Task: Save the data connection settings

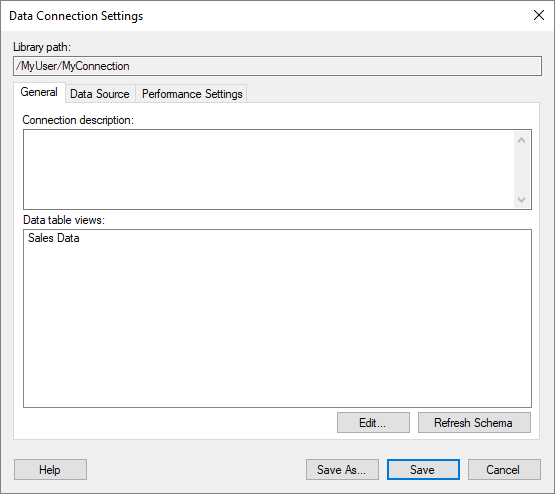Action: 423,470
